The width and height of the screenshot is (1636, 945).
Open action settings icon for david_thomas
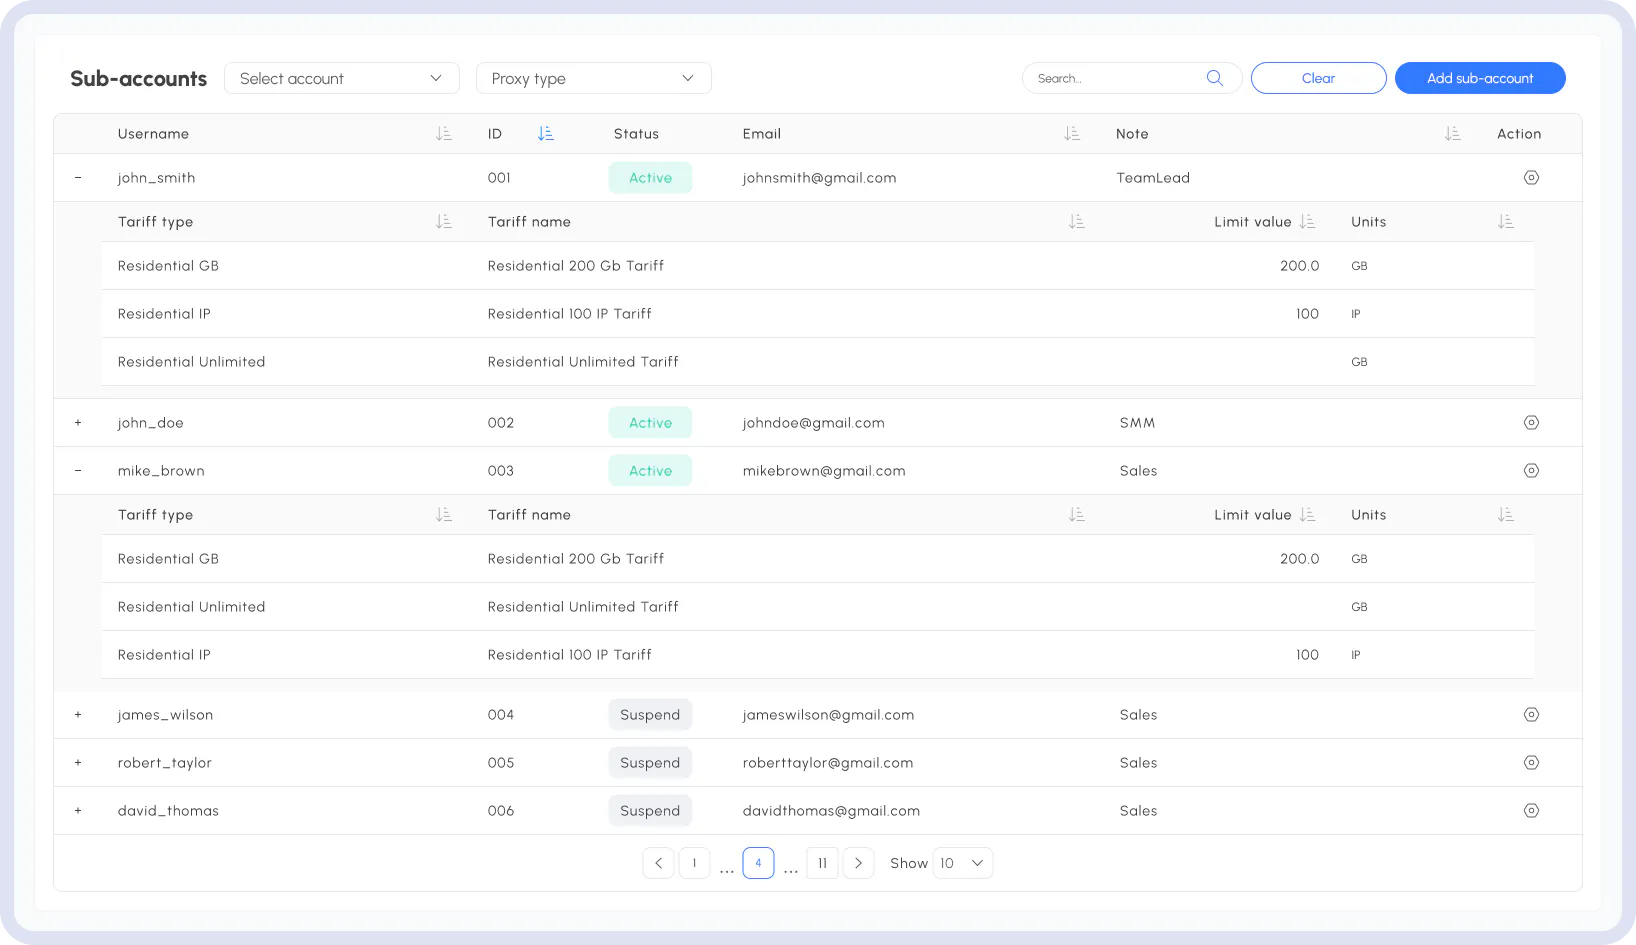tap(1531, 811)
